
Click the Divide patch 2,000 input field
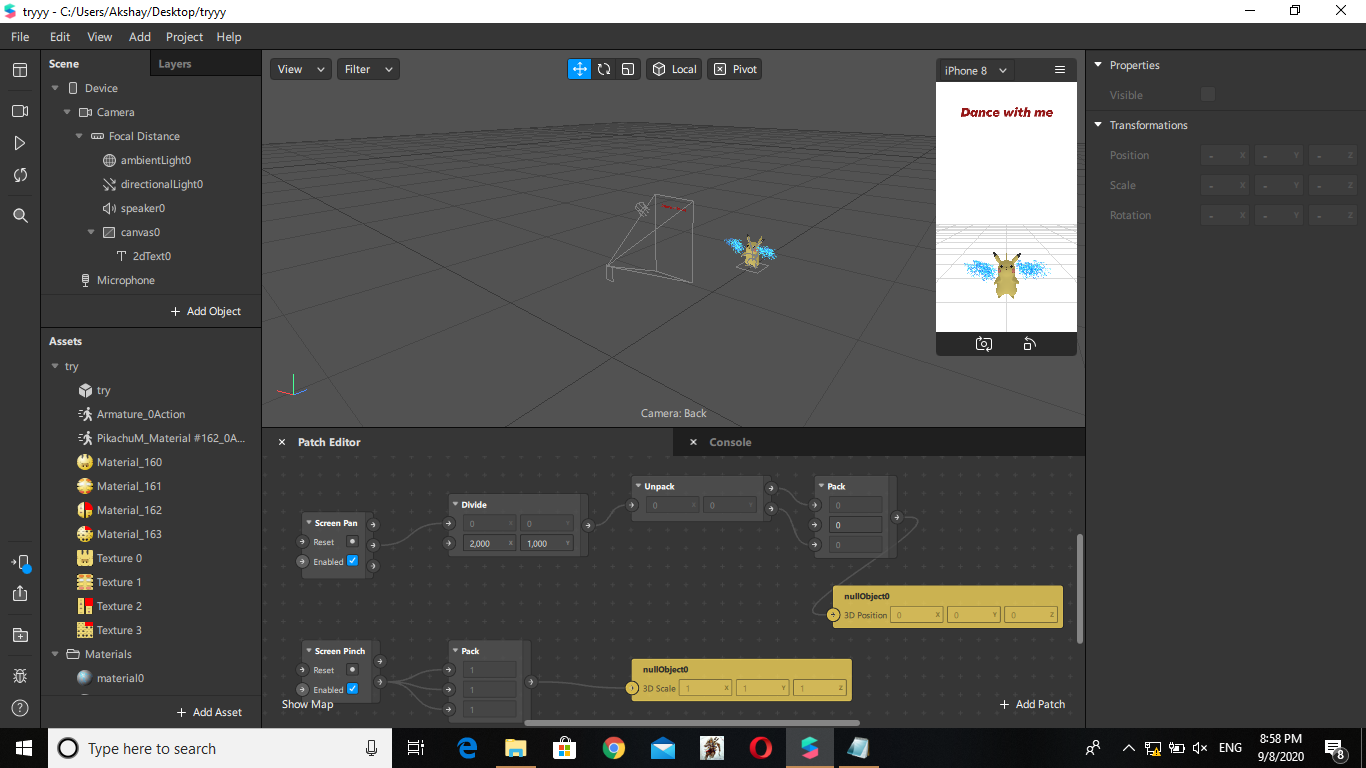[x=490, y=543]
